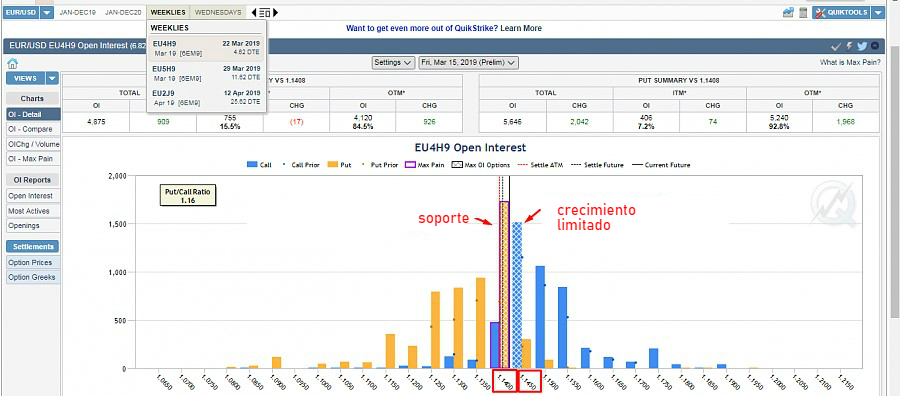Go to previous expiration with left arrow
900x396 pixels.
pyautogui.click(x=254, y=13)
